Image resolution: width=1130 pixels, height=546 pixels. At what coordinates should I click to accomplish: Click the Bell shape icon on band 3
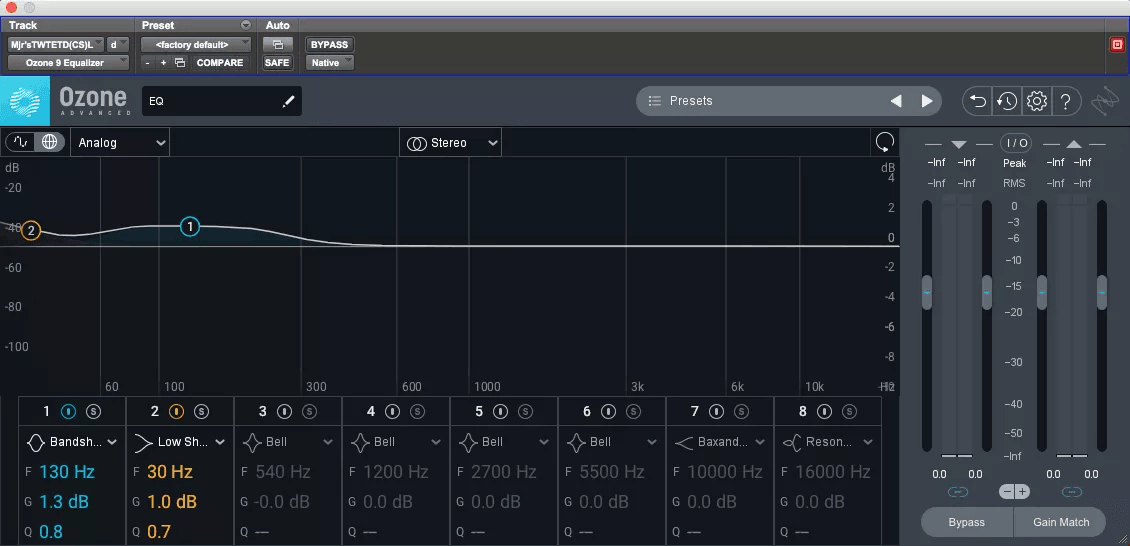252,442
